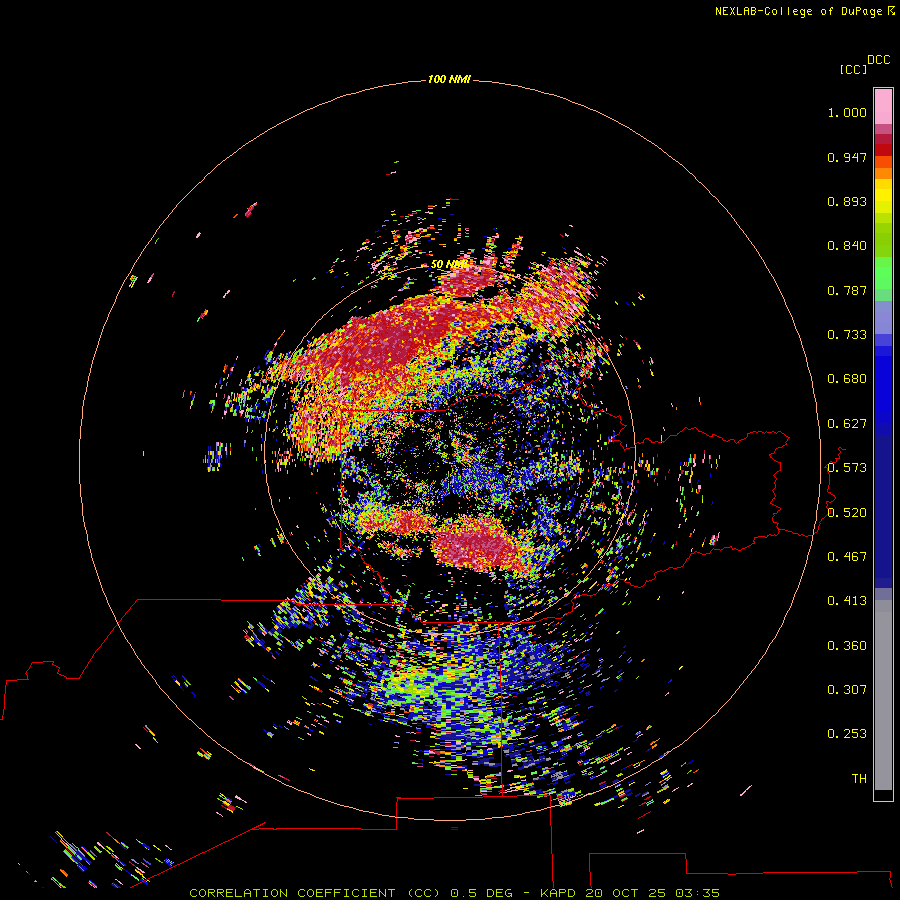Click the [CC] unit label

point(853,69)
